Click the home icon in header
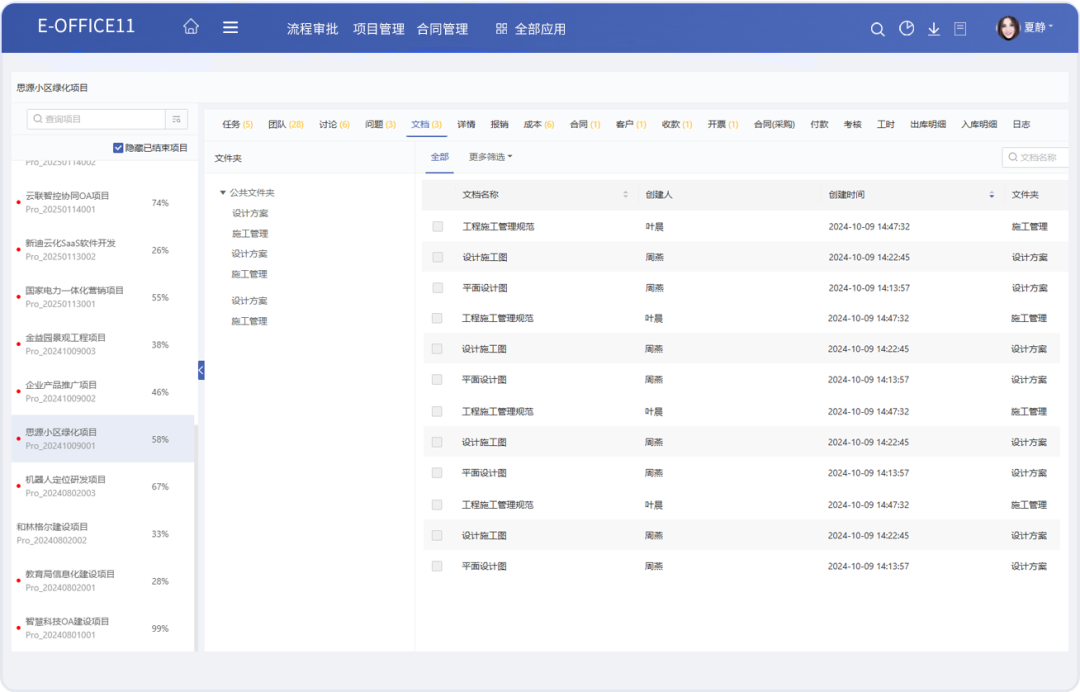This screenshot has width=1080, height=692. (x=191, y=28)
